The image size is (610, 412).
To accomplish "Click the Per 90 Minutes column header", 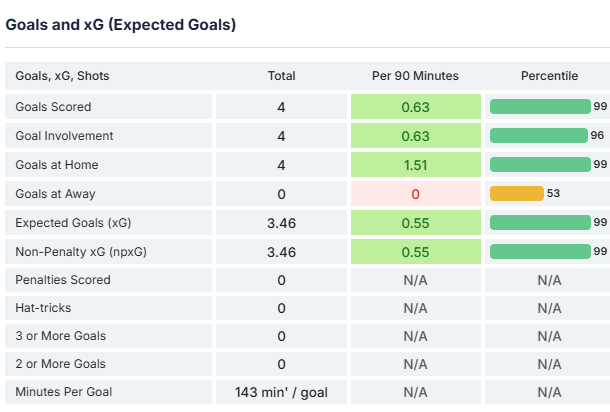I will tap(415, 77).
